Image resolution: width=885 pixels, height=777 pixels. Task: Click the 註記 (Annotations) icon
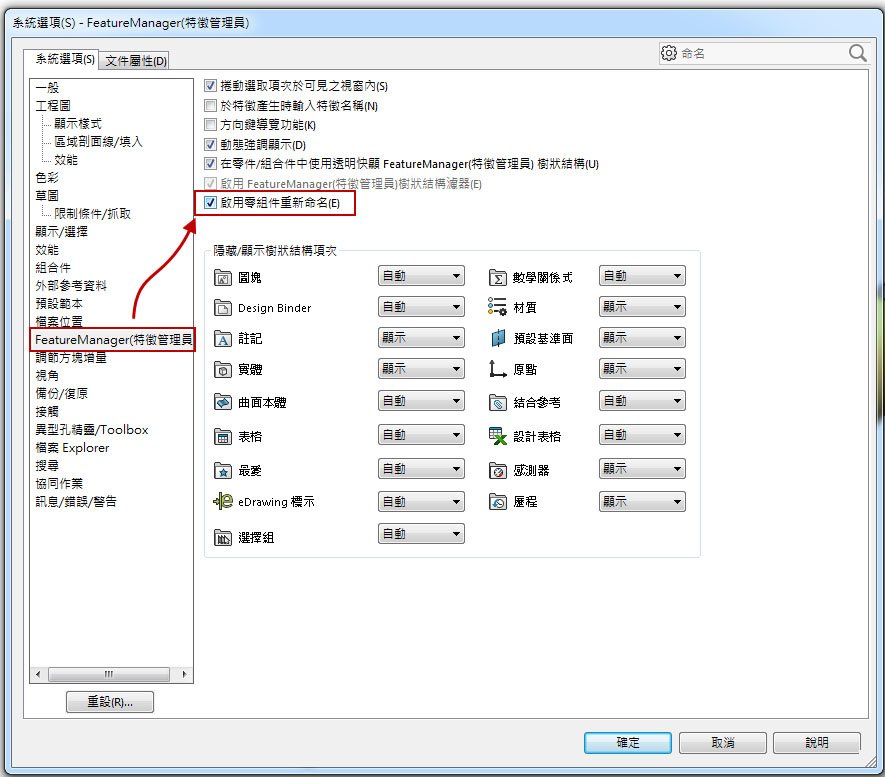(x=223, y=340)
